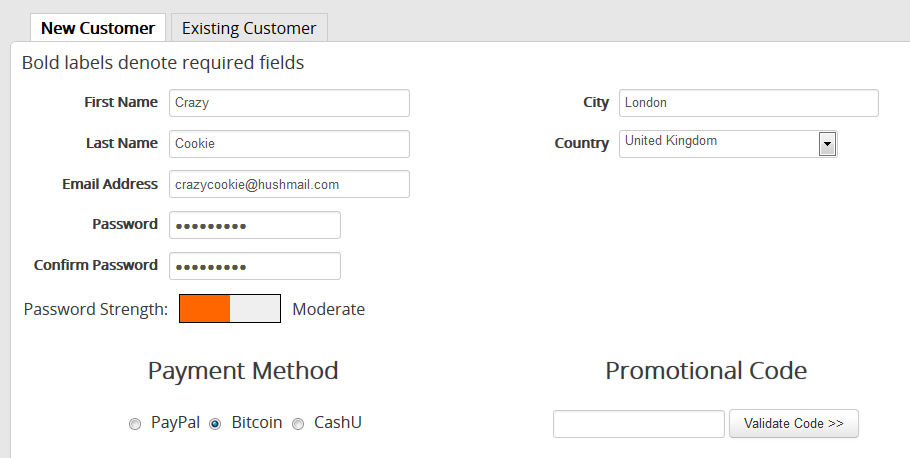Click the Confirm Password field

(255, 266)
